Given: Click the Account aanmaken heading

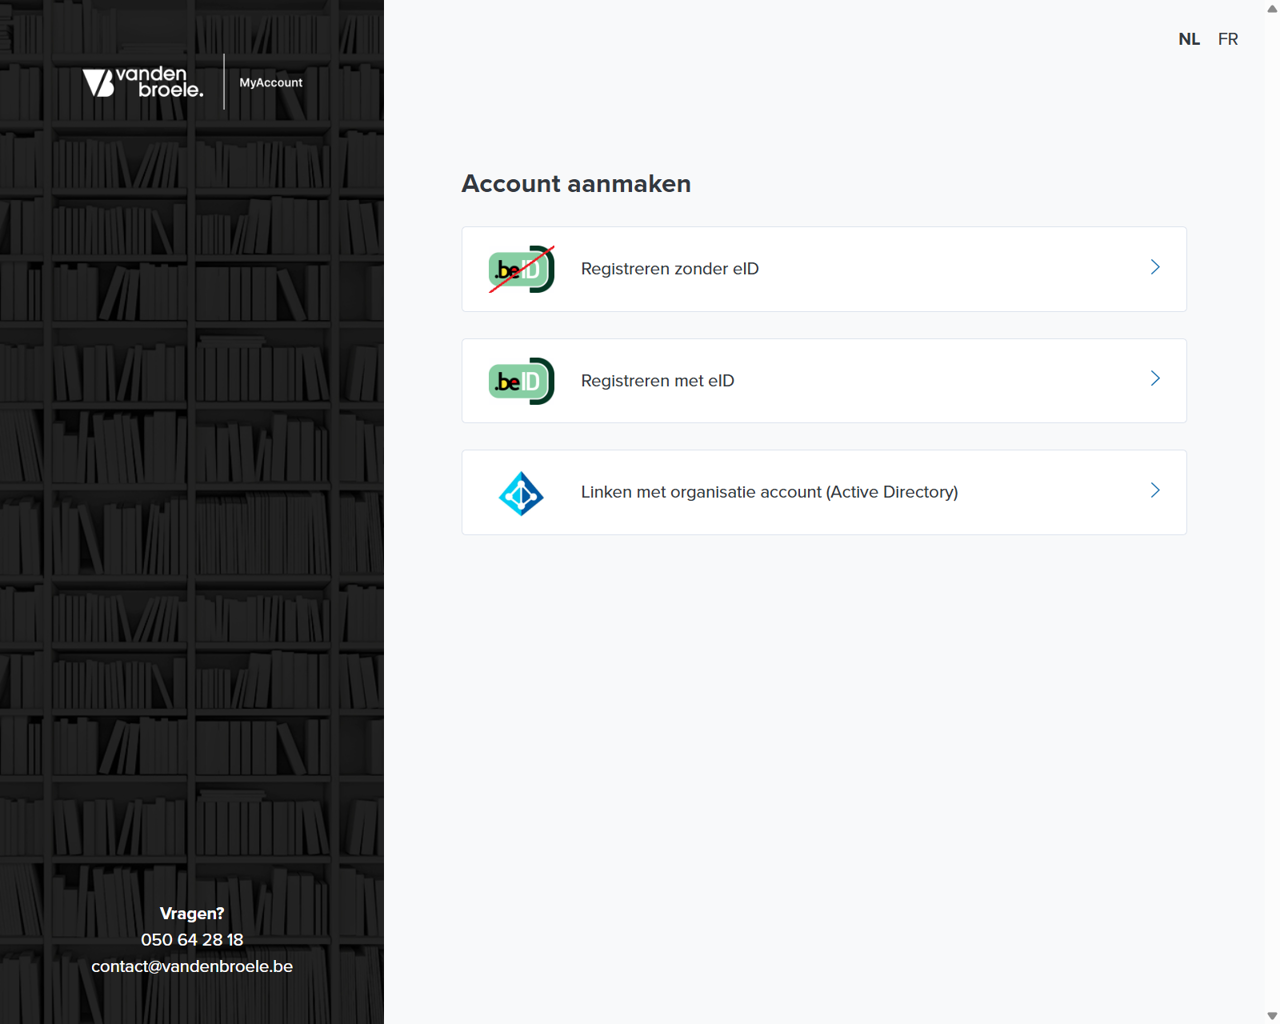Looking at the screenshot, I should [576, 184].
